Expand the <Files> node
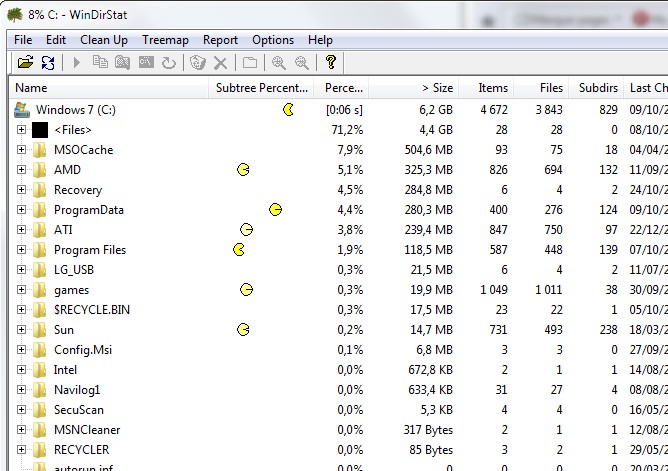 pyautogui.click(x=21, y=129)
